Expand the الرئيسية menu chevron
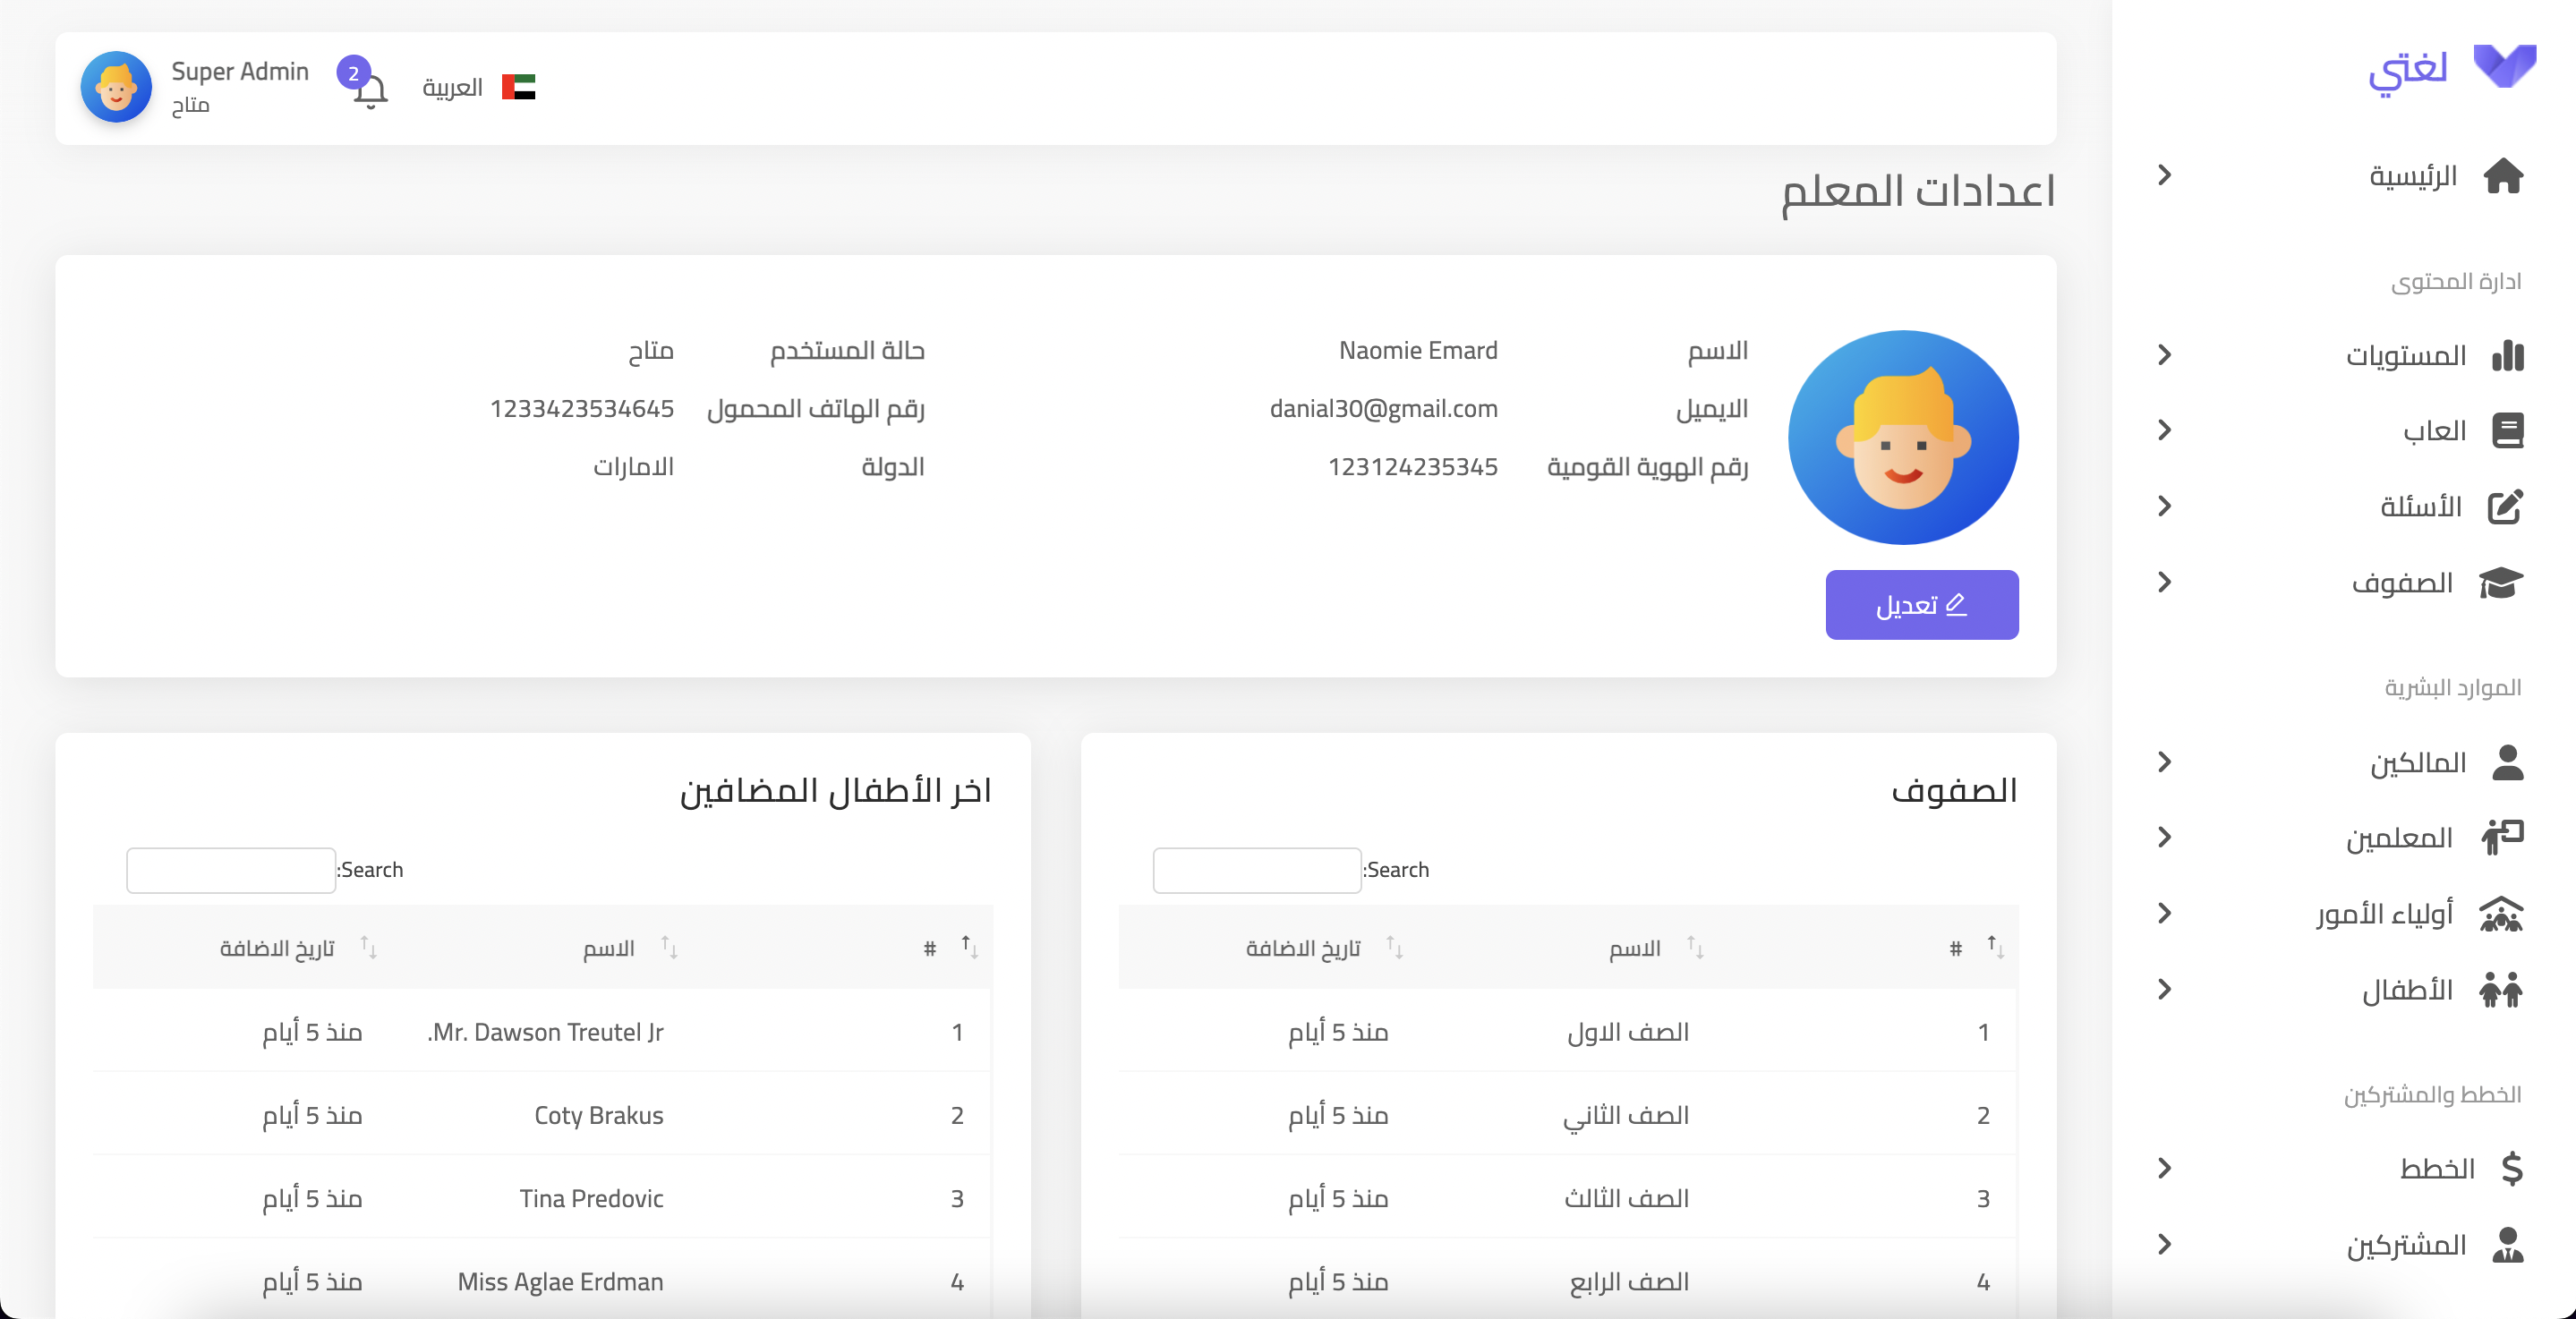2576x1319 pixels. [x=2165, y=176]
